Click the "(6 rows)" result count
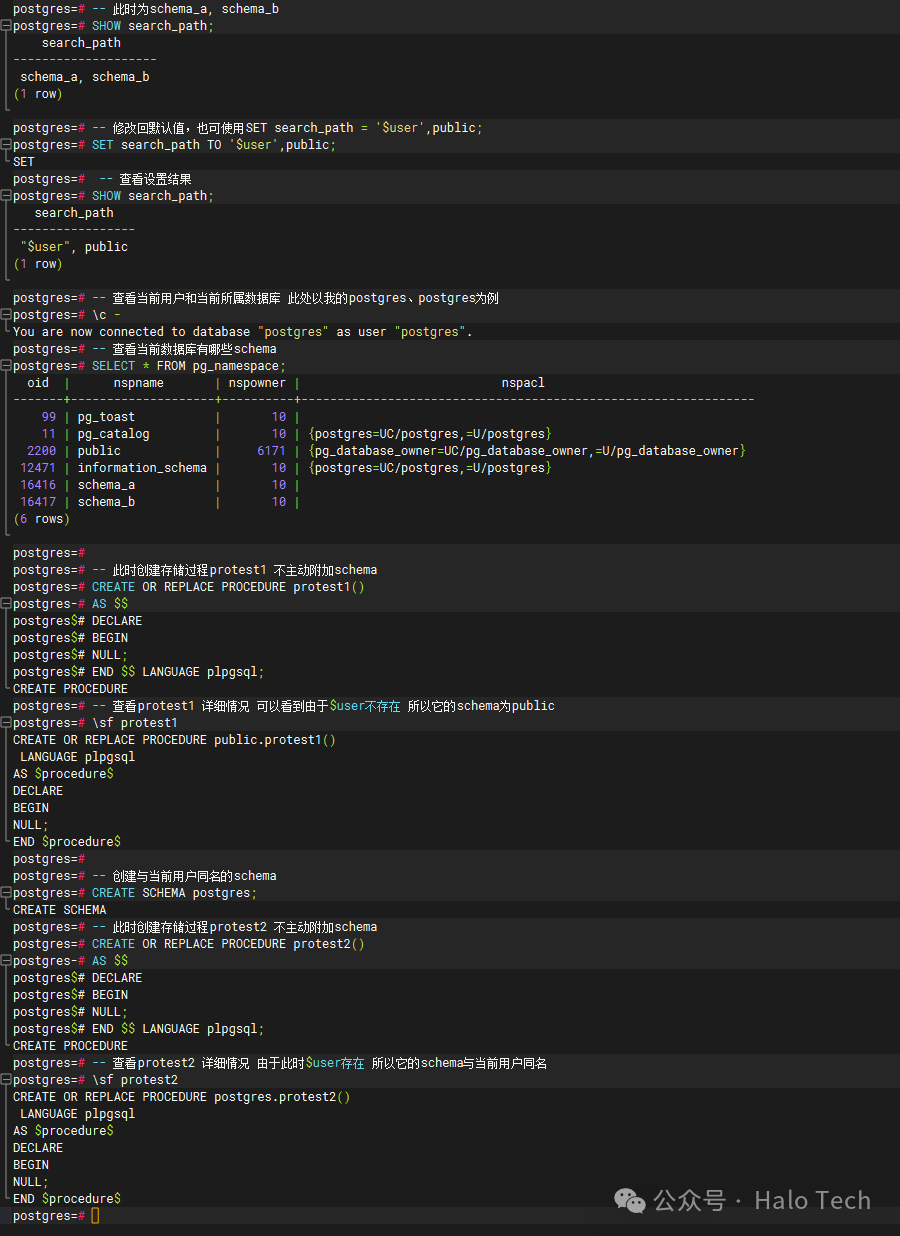The width and height of the screenshot is (900, 1236). pyautogui.click(x=42, y=519)
